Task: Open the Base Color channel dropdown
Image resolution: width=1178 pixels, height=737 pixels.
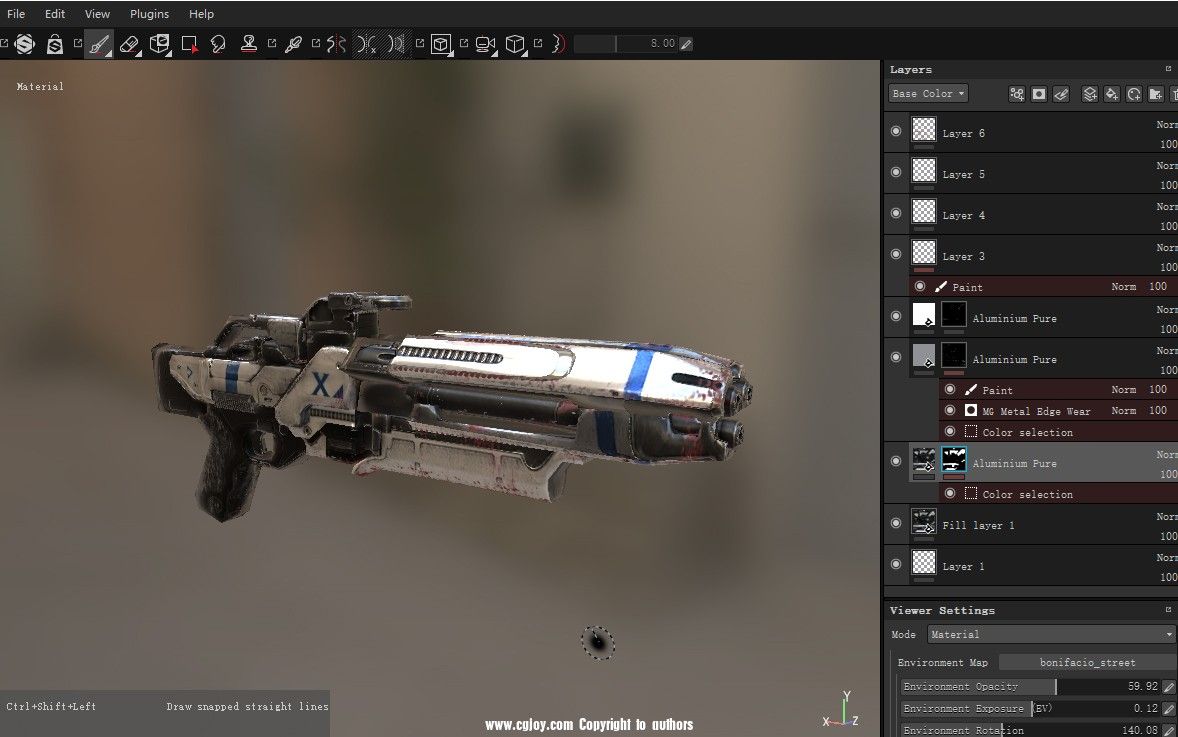Action: pos(928,94)
